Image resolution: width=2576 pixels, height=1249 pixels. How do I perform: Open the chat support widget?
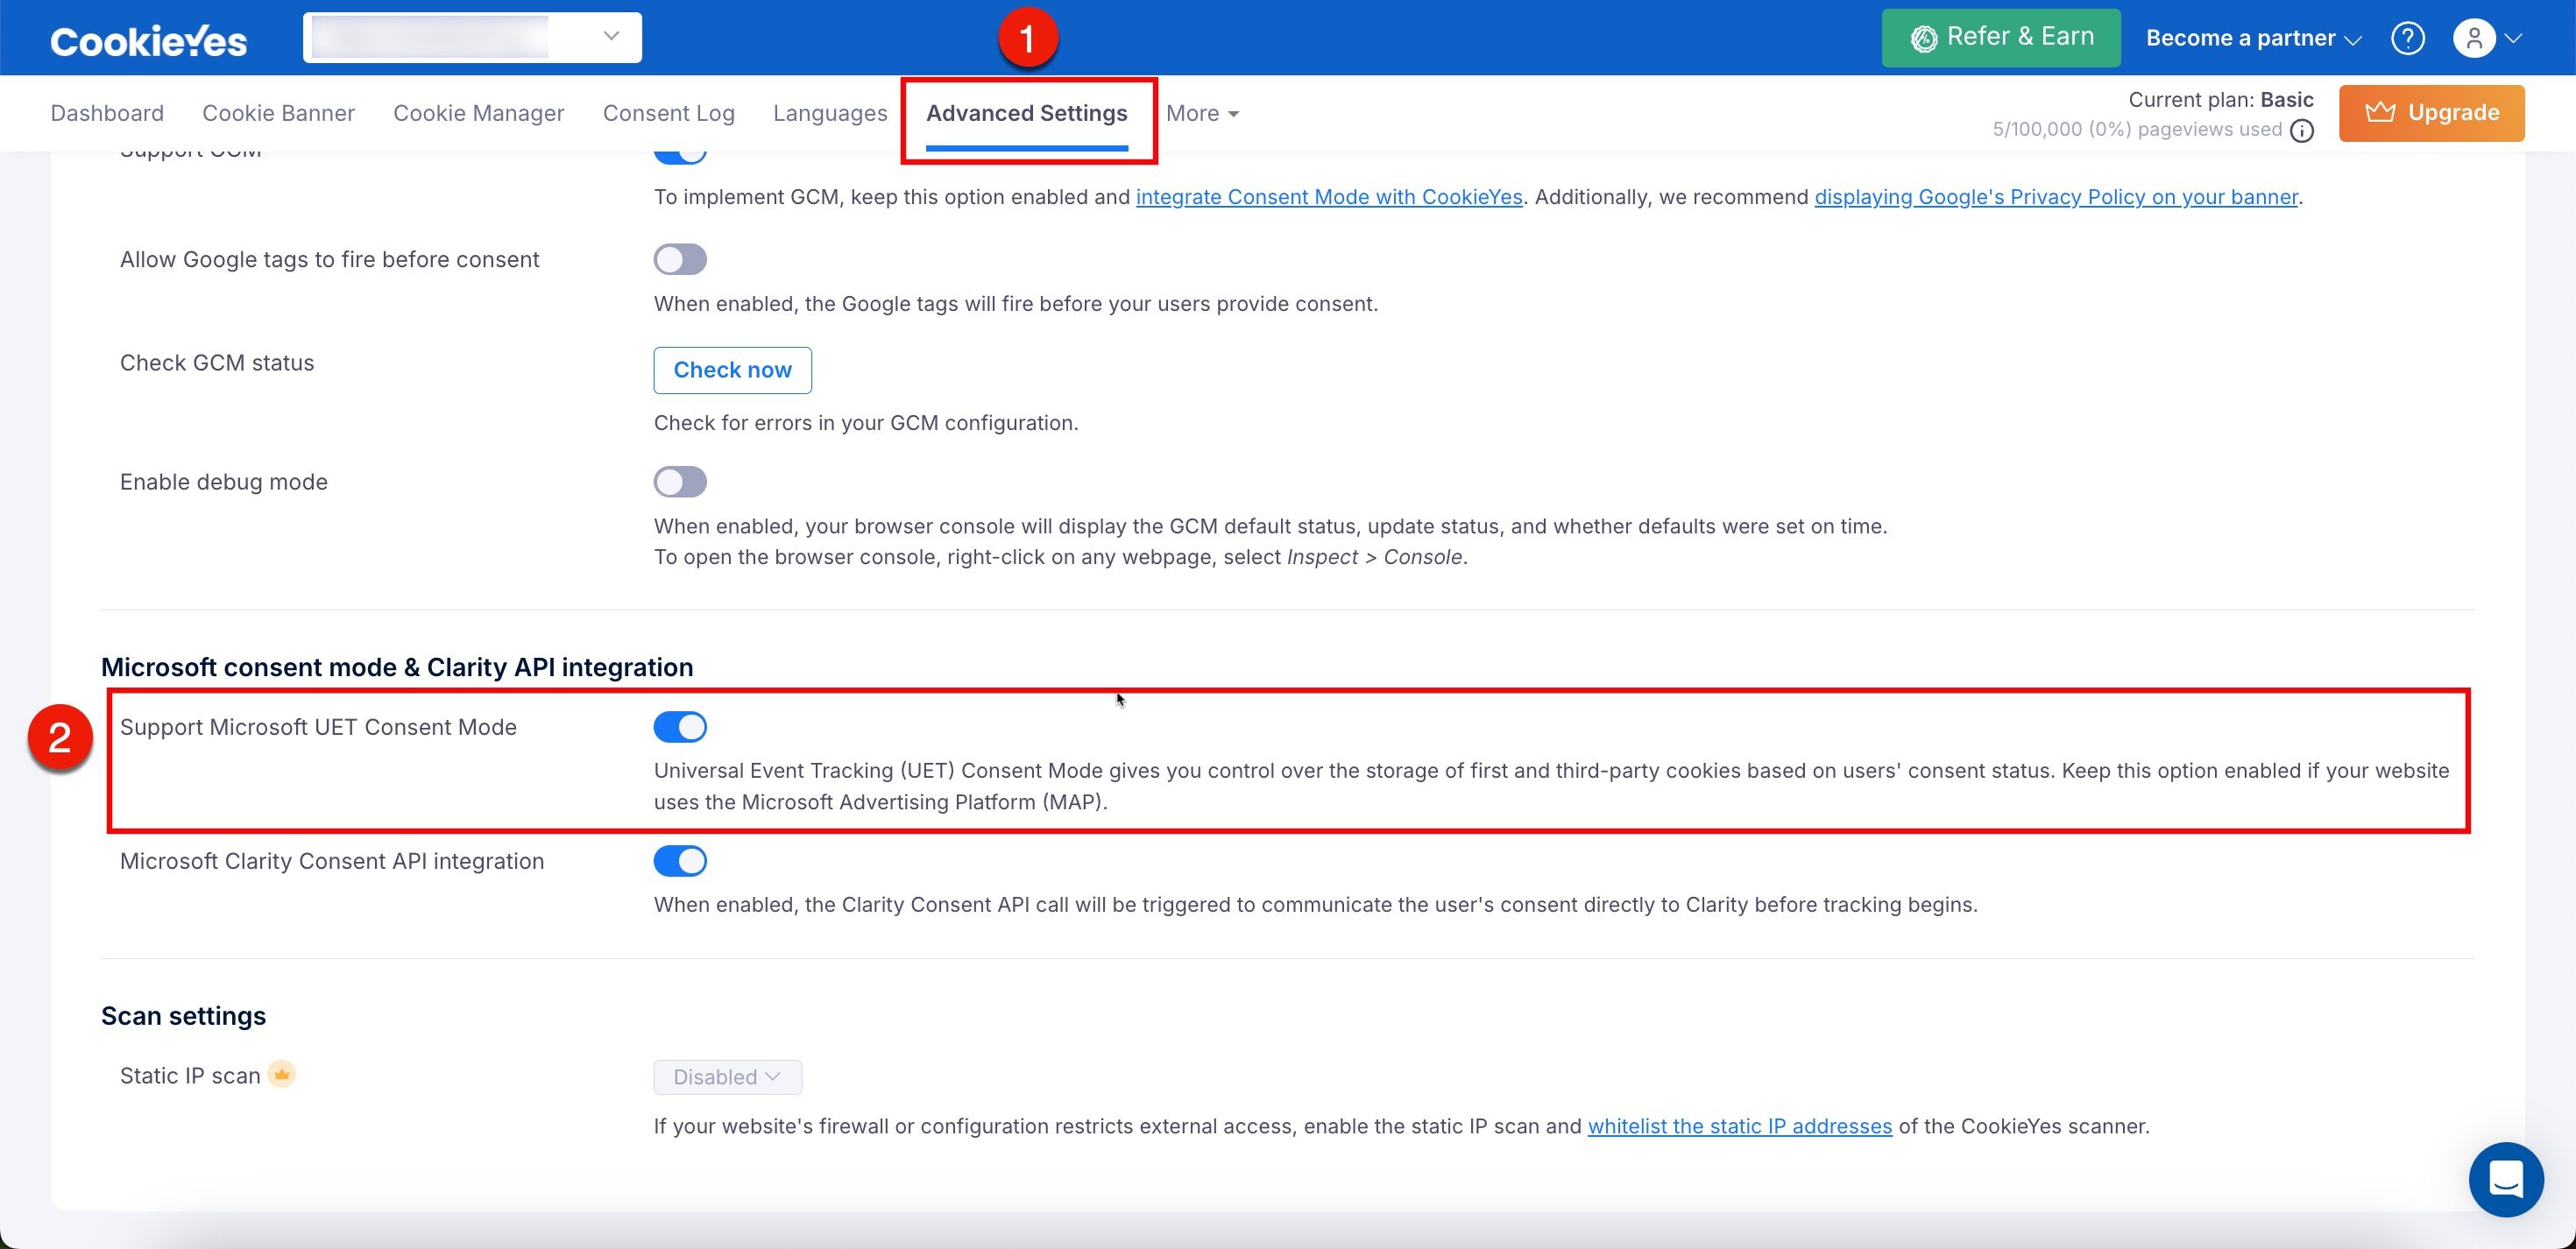coord(2505,1178)
